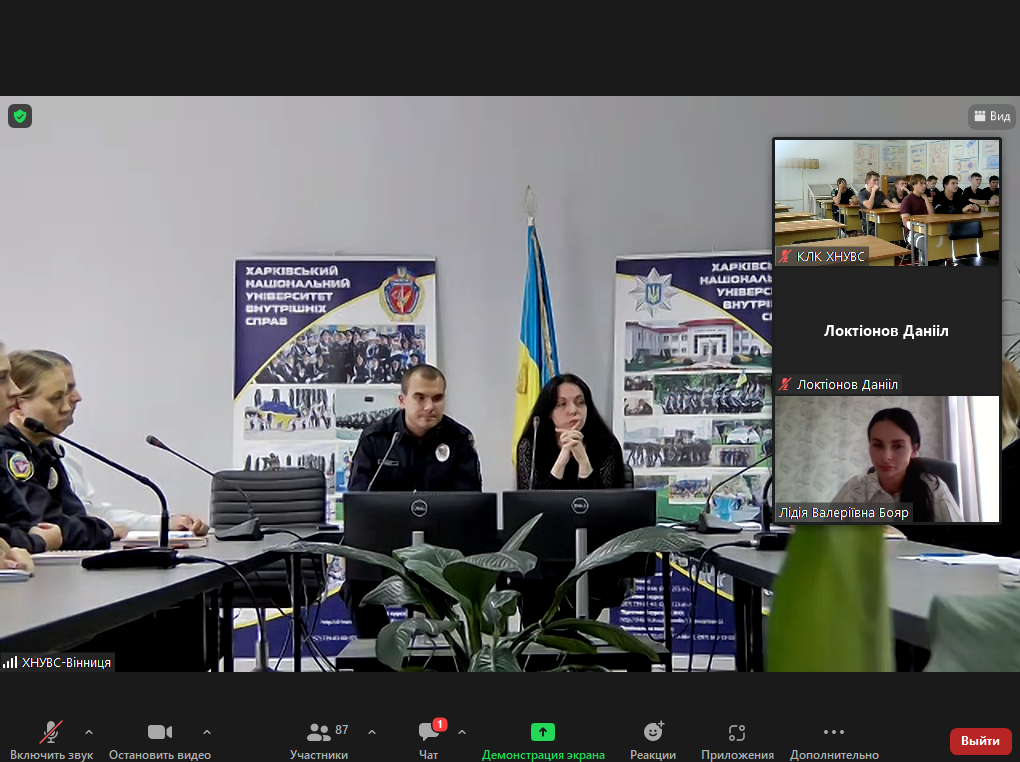1020x762 pixels.
Task: Select Лідія Валеріївна Бояр video thumbnail
Action: tap(886, 458)
